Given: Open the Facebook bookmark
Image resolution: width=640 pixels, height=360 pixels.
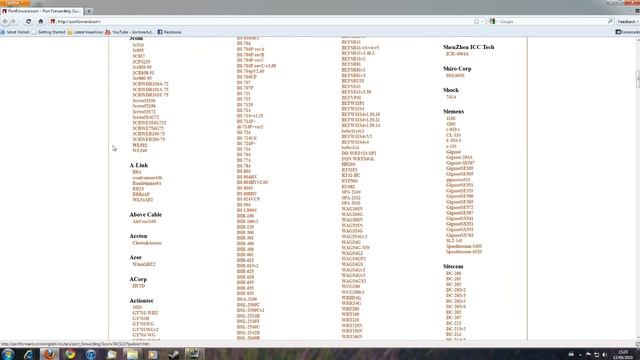Looking at the screenshot, I should pos(169,32).
